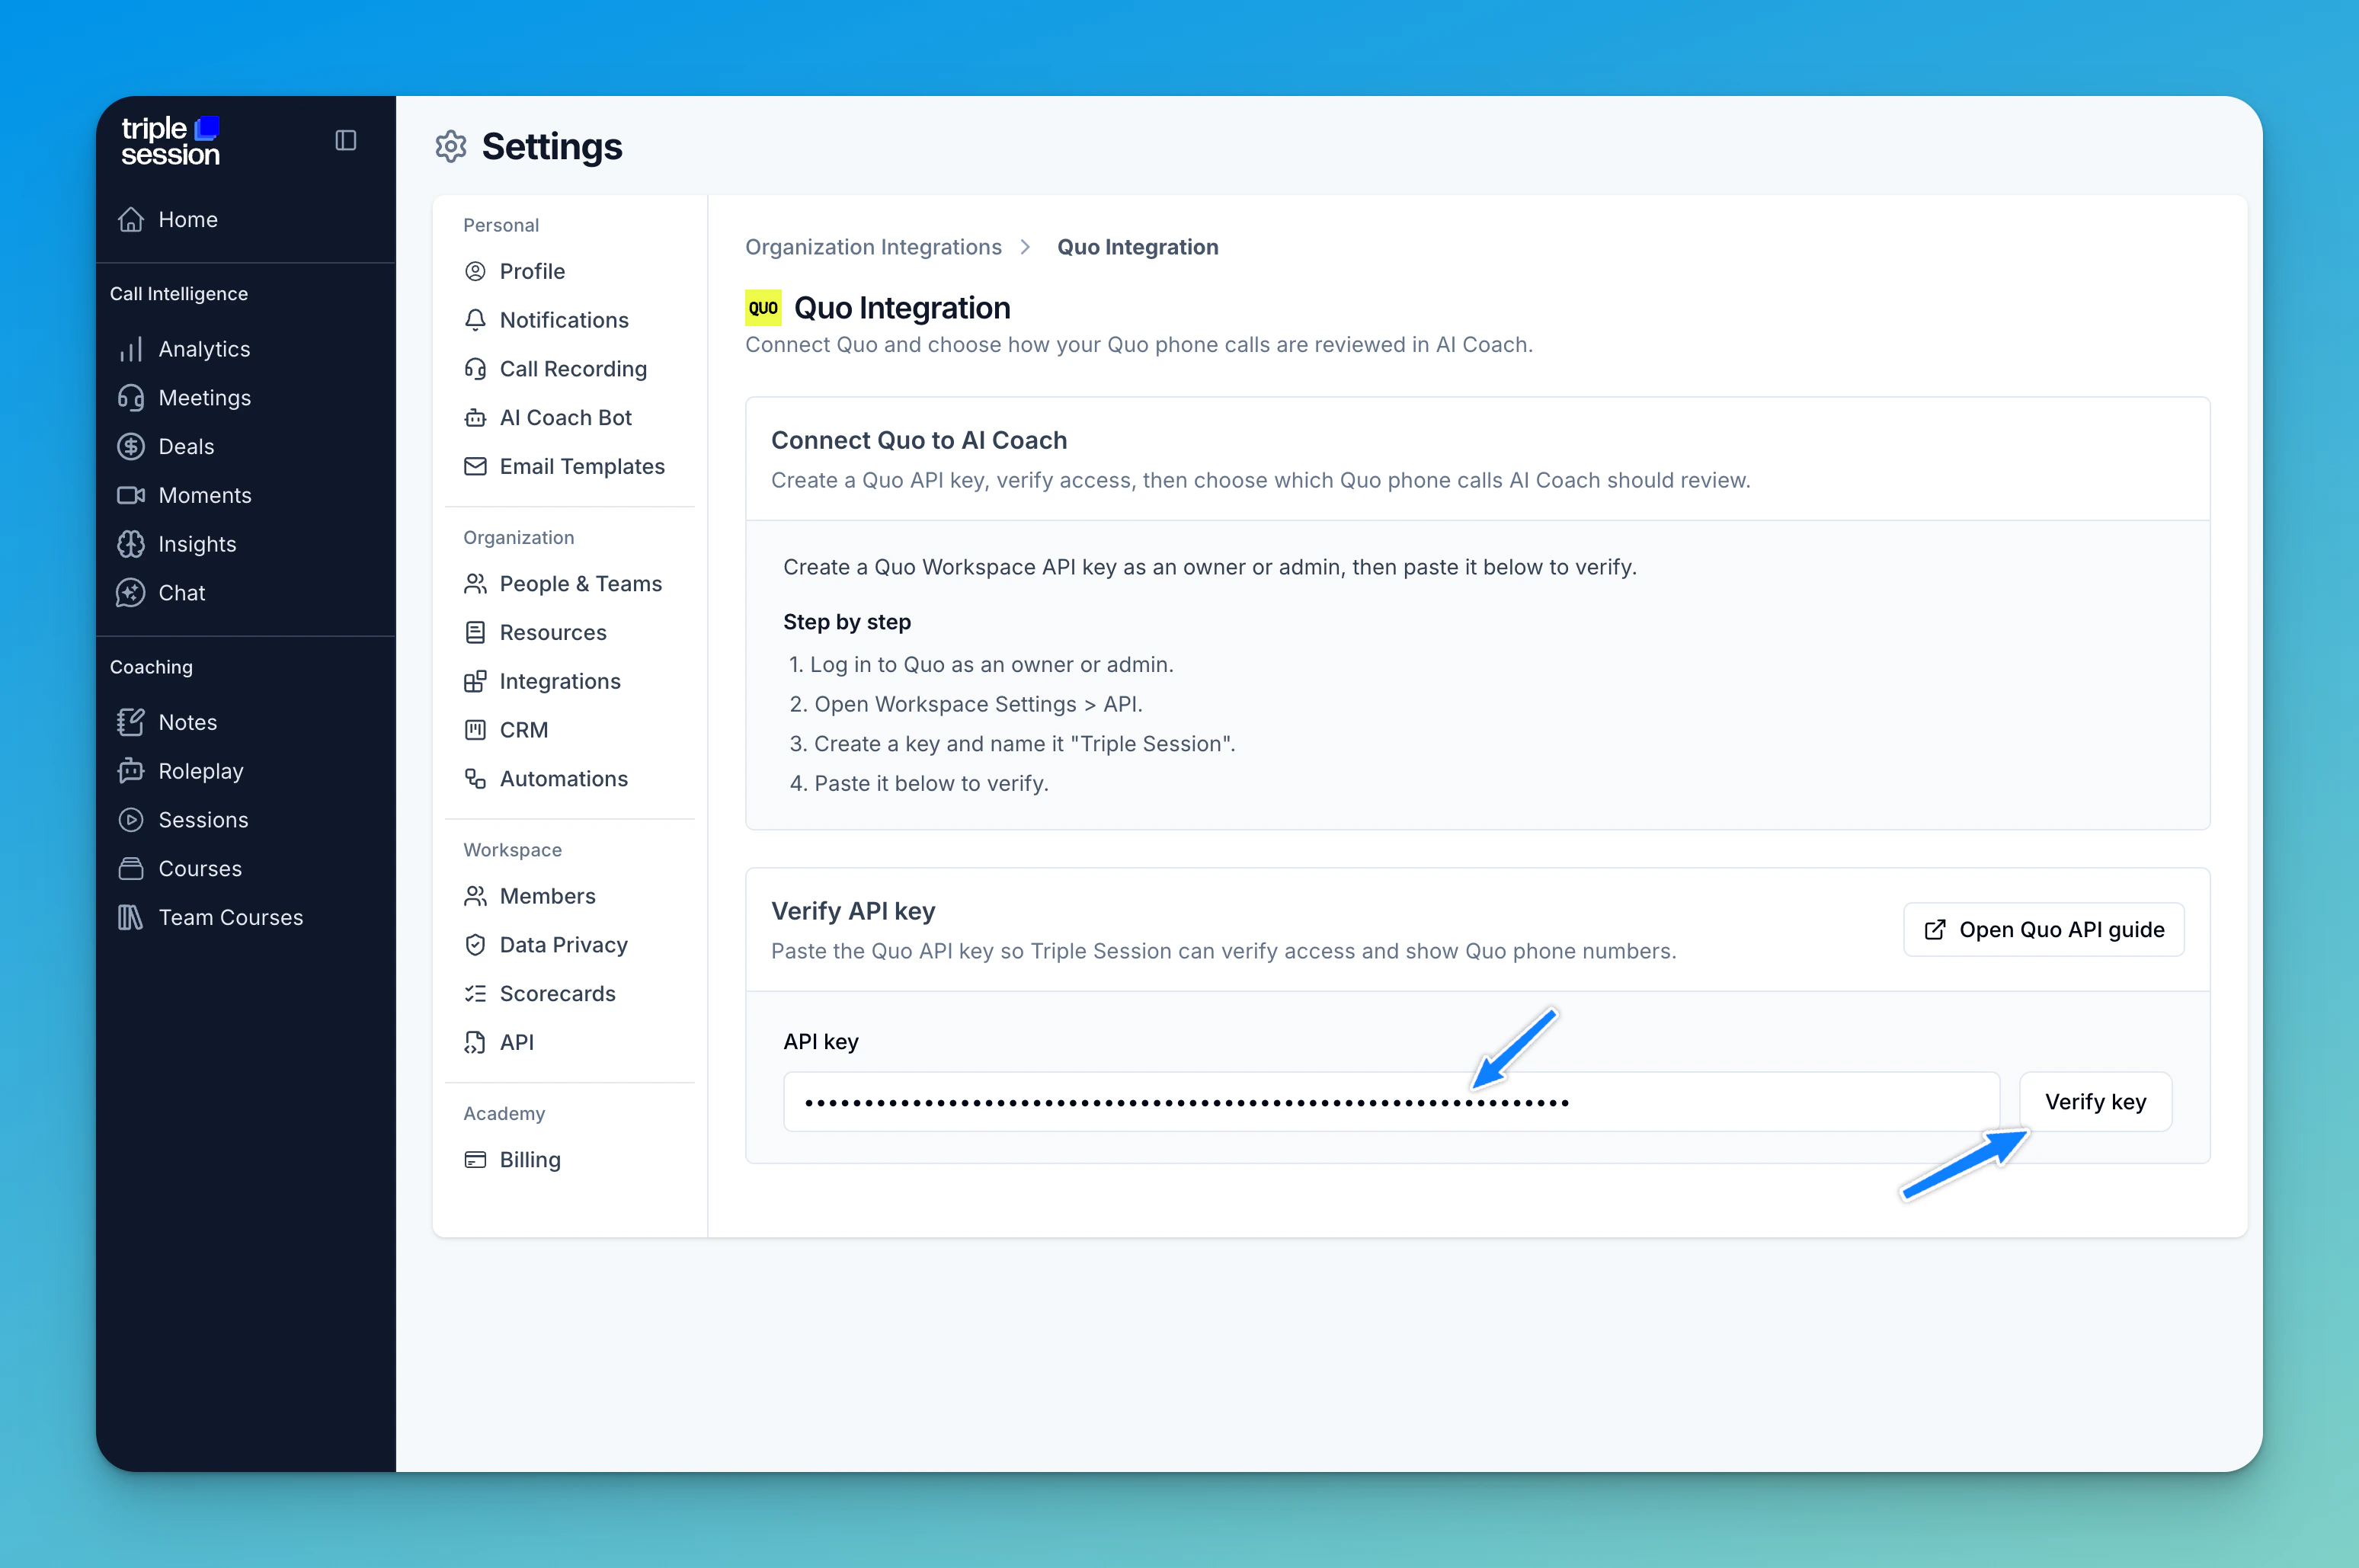
Task: Open Home via house icon
Action: 131,219
